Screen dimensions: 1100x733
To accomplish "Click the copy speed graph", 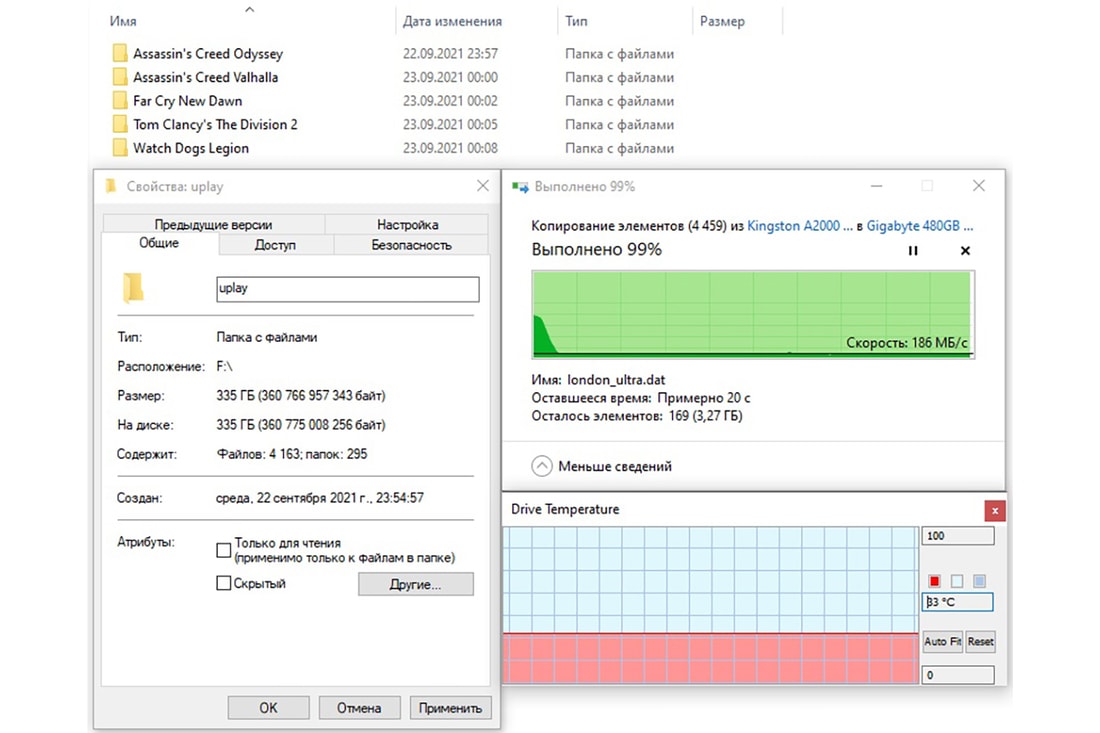I will (753, 314).
